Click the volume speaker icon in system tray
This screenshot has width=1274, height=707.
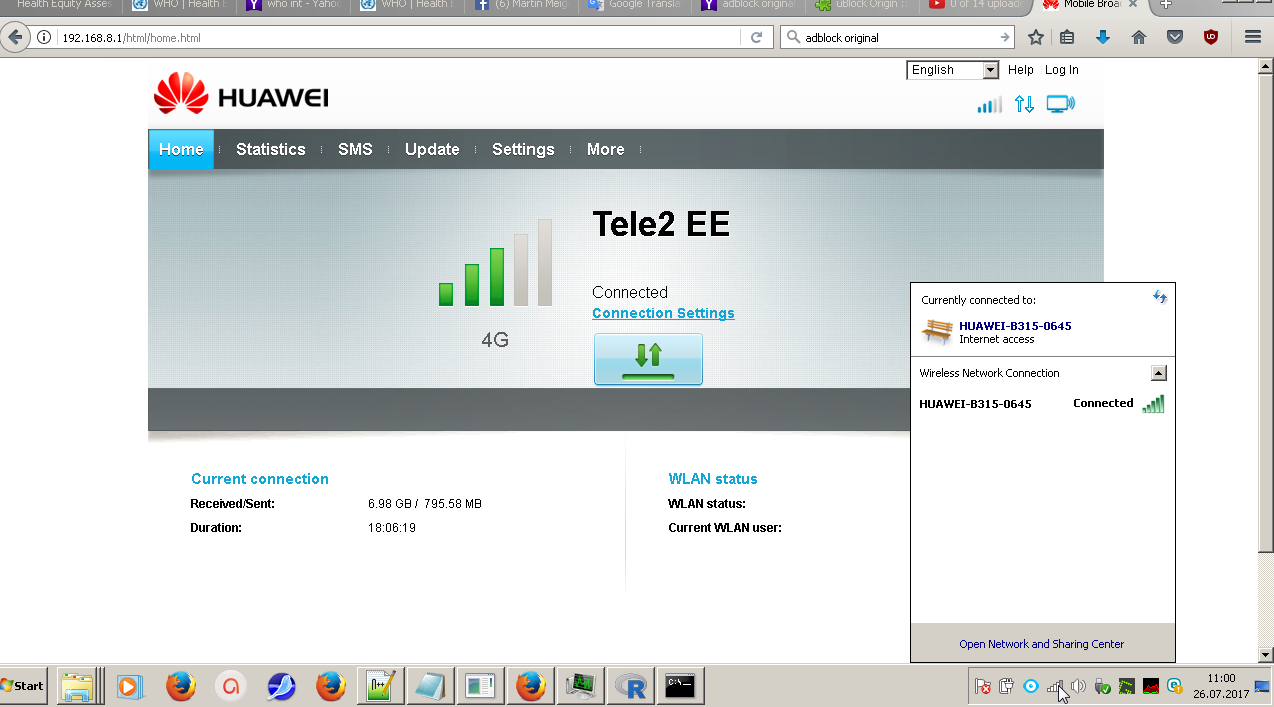tap(1078, 686)
